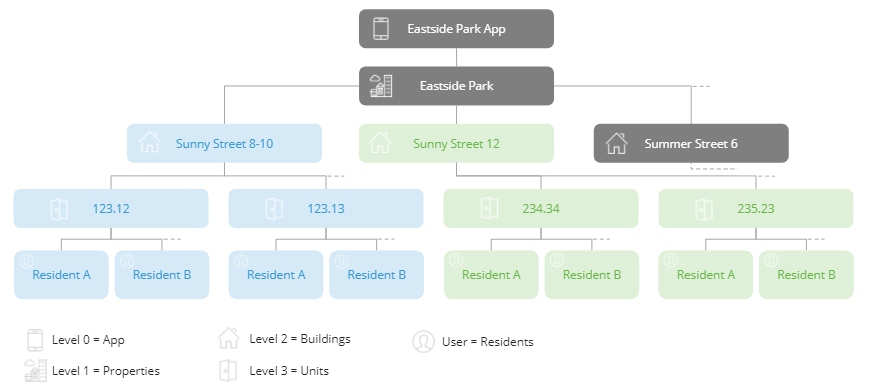Click the house icon in Sunny Street 12

tap(380, 143)
